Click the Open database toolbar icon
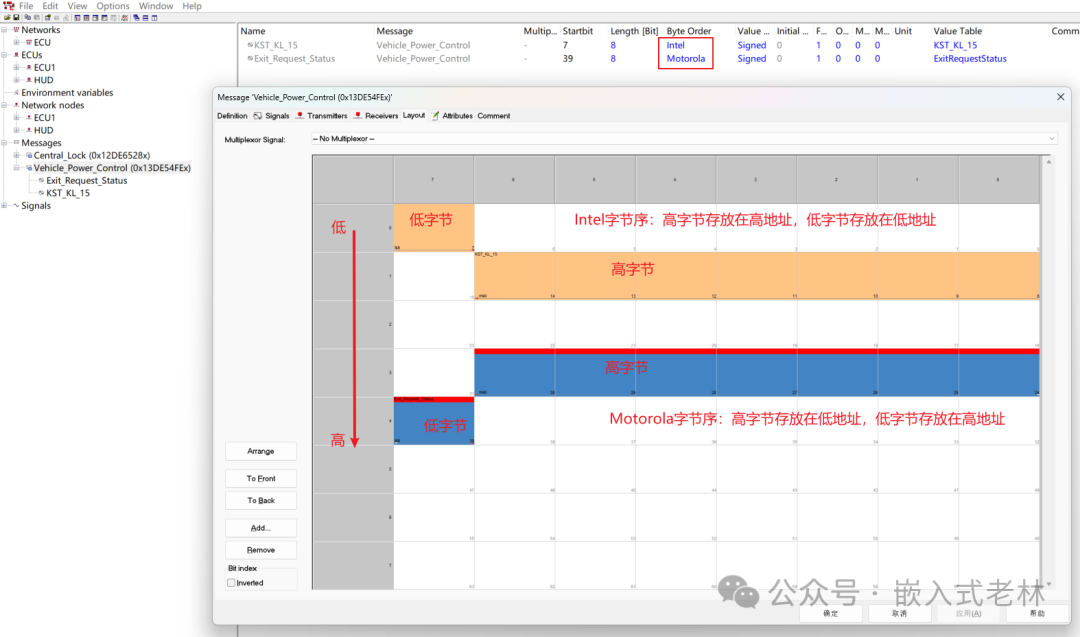 [8, 17]
